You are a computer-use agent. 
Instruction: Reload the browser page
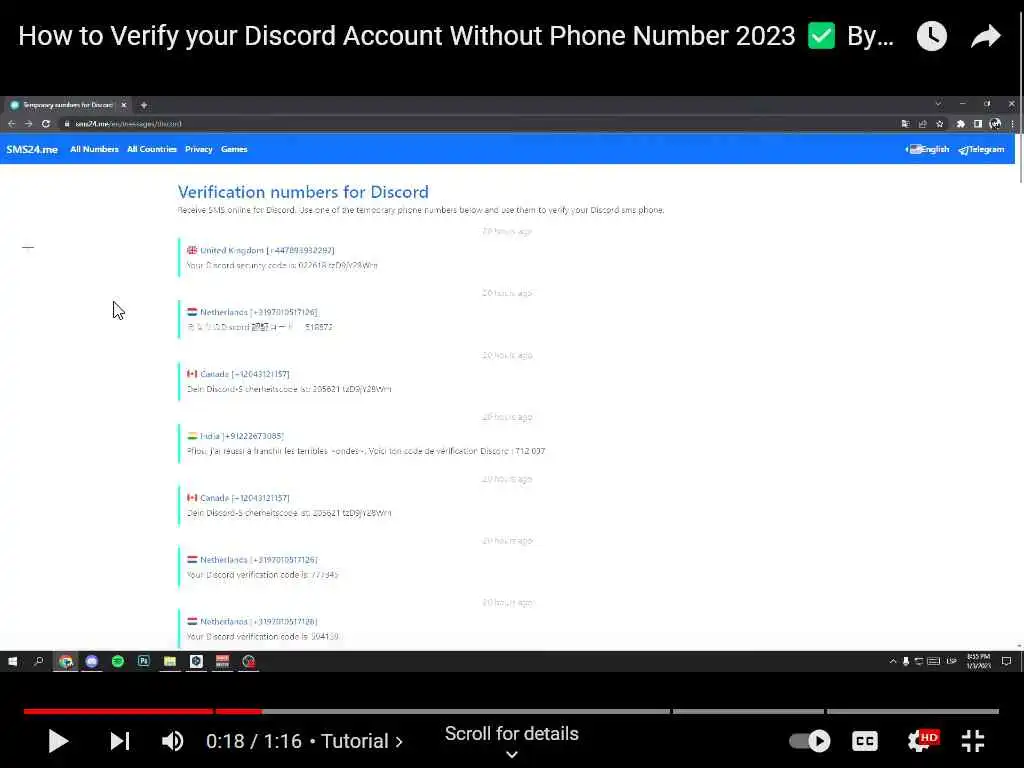[46, 123]
